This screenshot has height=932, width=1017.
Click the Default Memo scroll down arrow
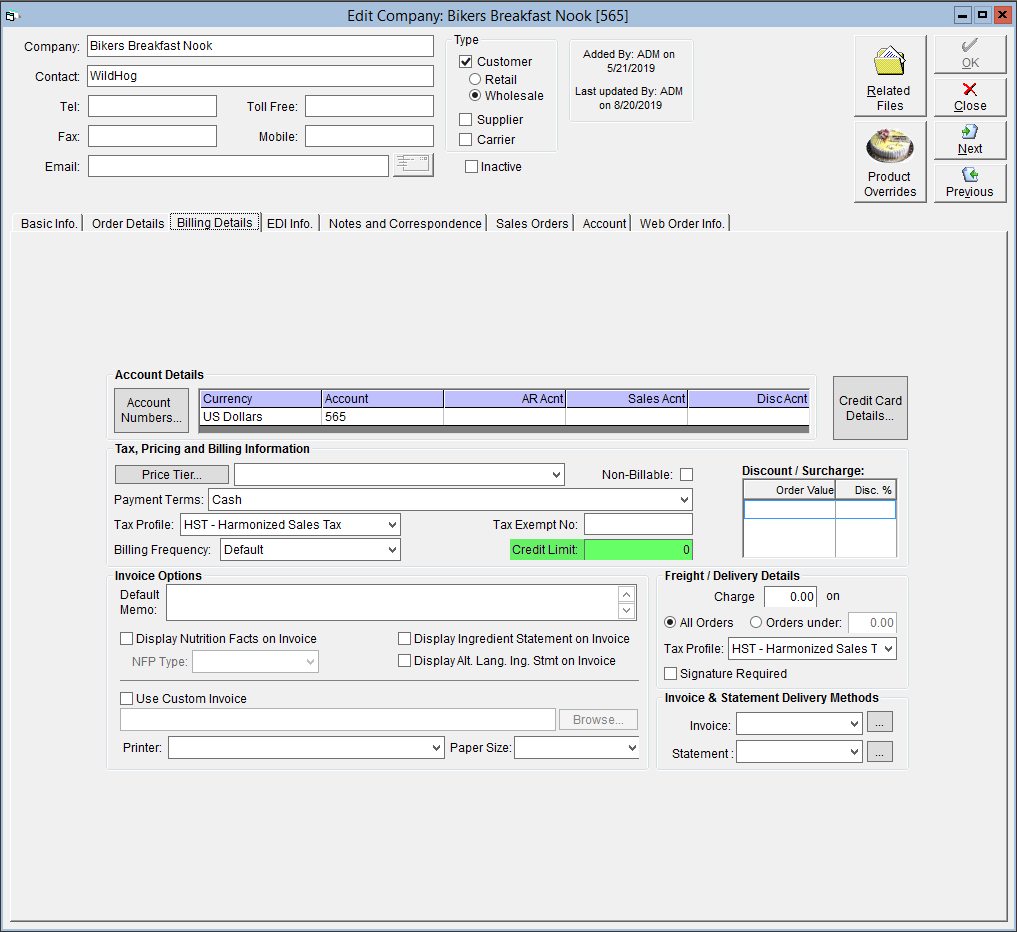pyautogui.click(x=627, y=610)
